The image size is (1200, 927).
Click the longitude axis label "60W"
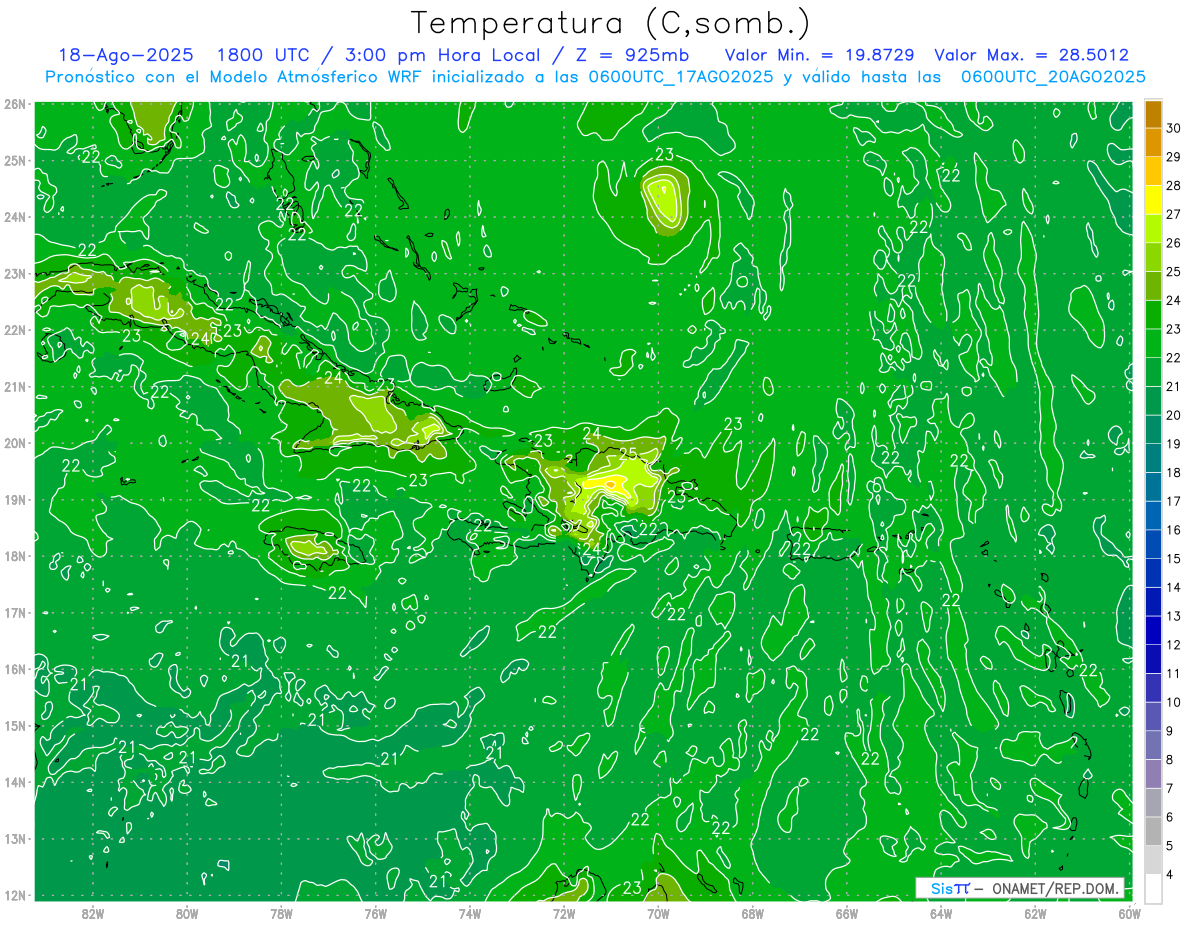[x=1129, y=913]
